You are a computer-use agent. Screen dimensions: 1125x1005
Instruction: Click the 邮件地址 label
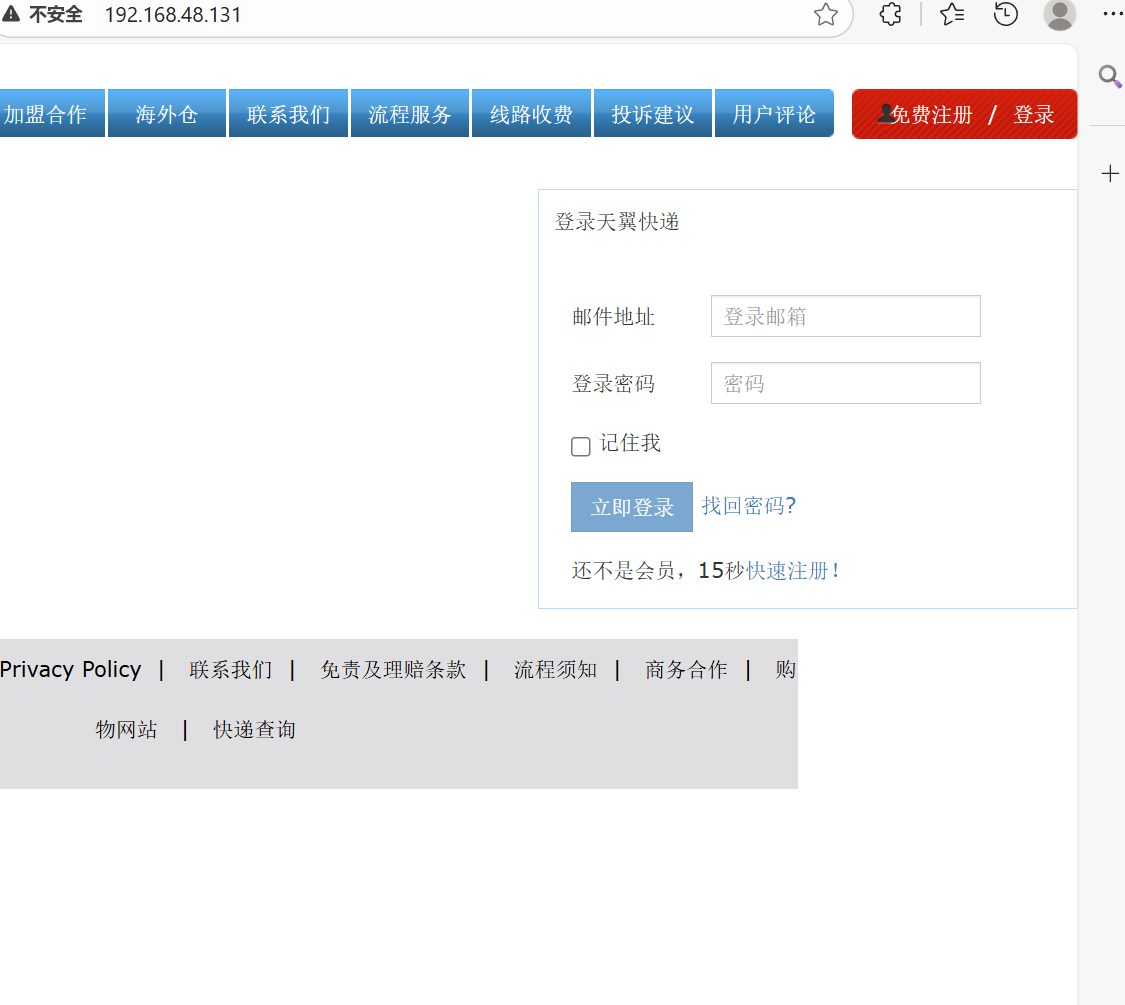click(613, 316)
